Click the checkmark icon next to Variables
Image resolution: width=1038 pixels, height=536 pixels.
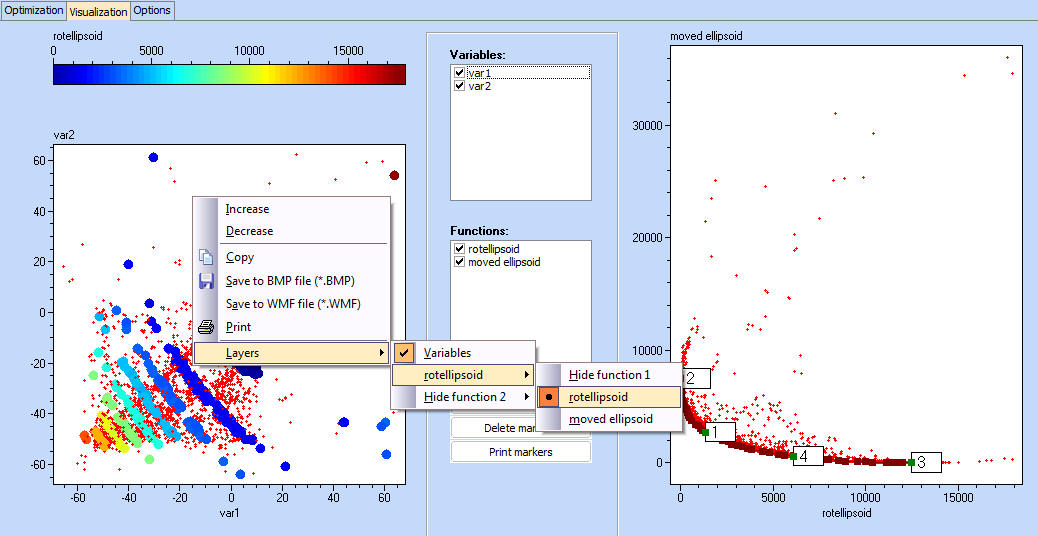[405, 353]
